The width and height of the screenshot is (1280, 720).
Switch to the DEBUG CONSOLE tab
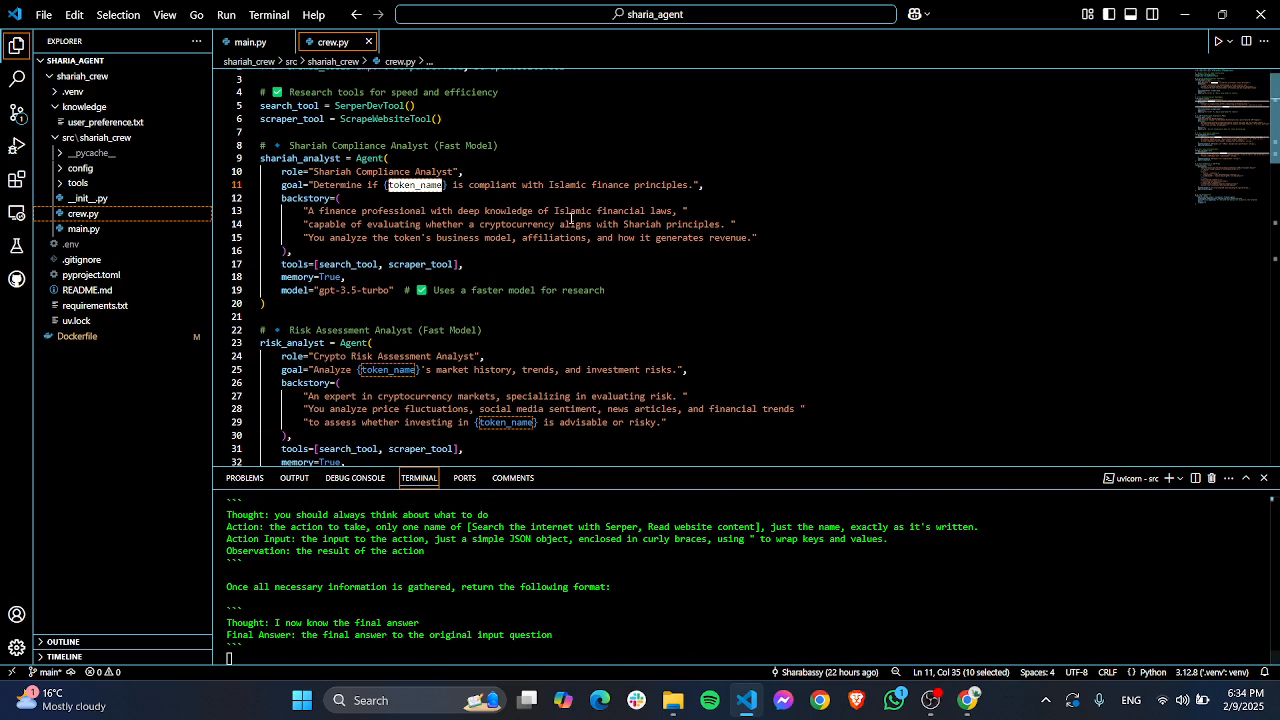tap(355, 478)
